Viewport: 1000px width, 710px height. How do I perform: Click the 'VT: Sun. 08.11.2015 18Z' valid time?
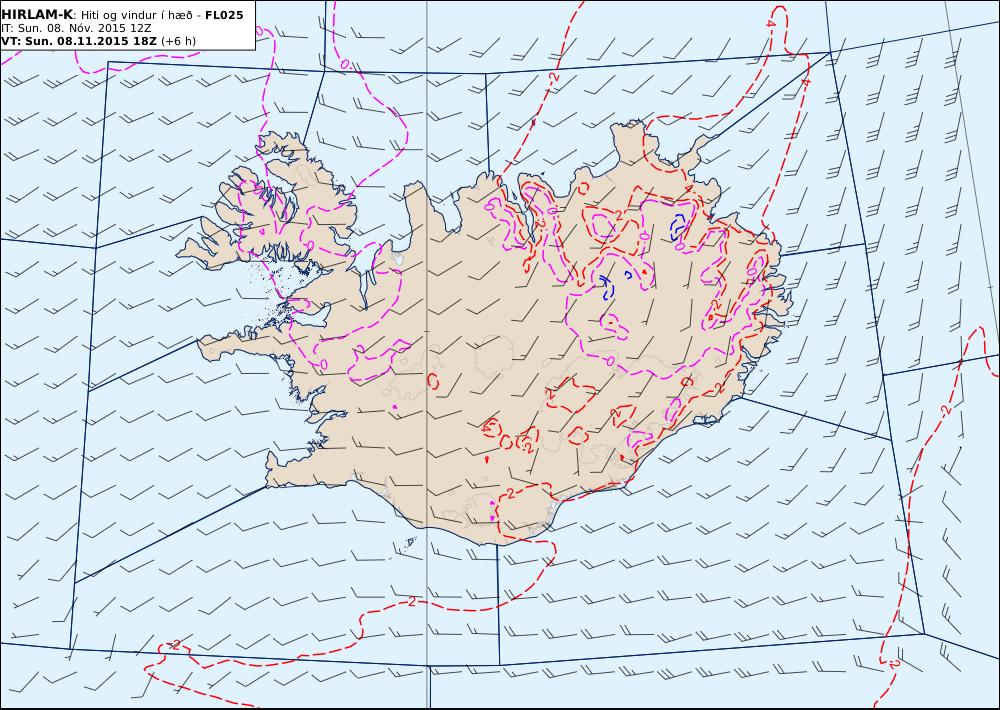pos(78,41)
